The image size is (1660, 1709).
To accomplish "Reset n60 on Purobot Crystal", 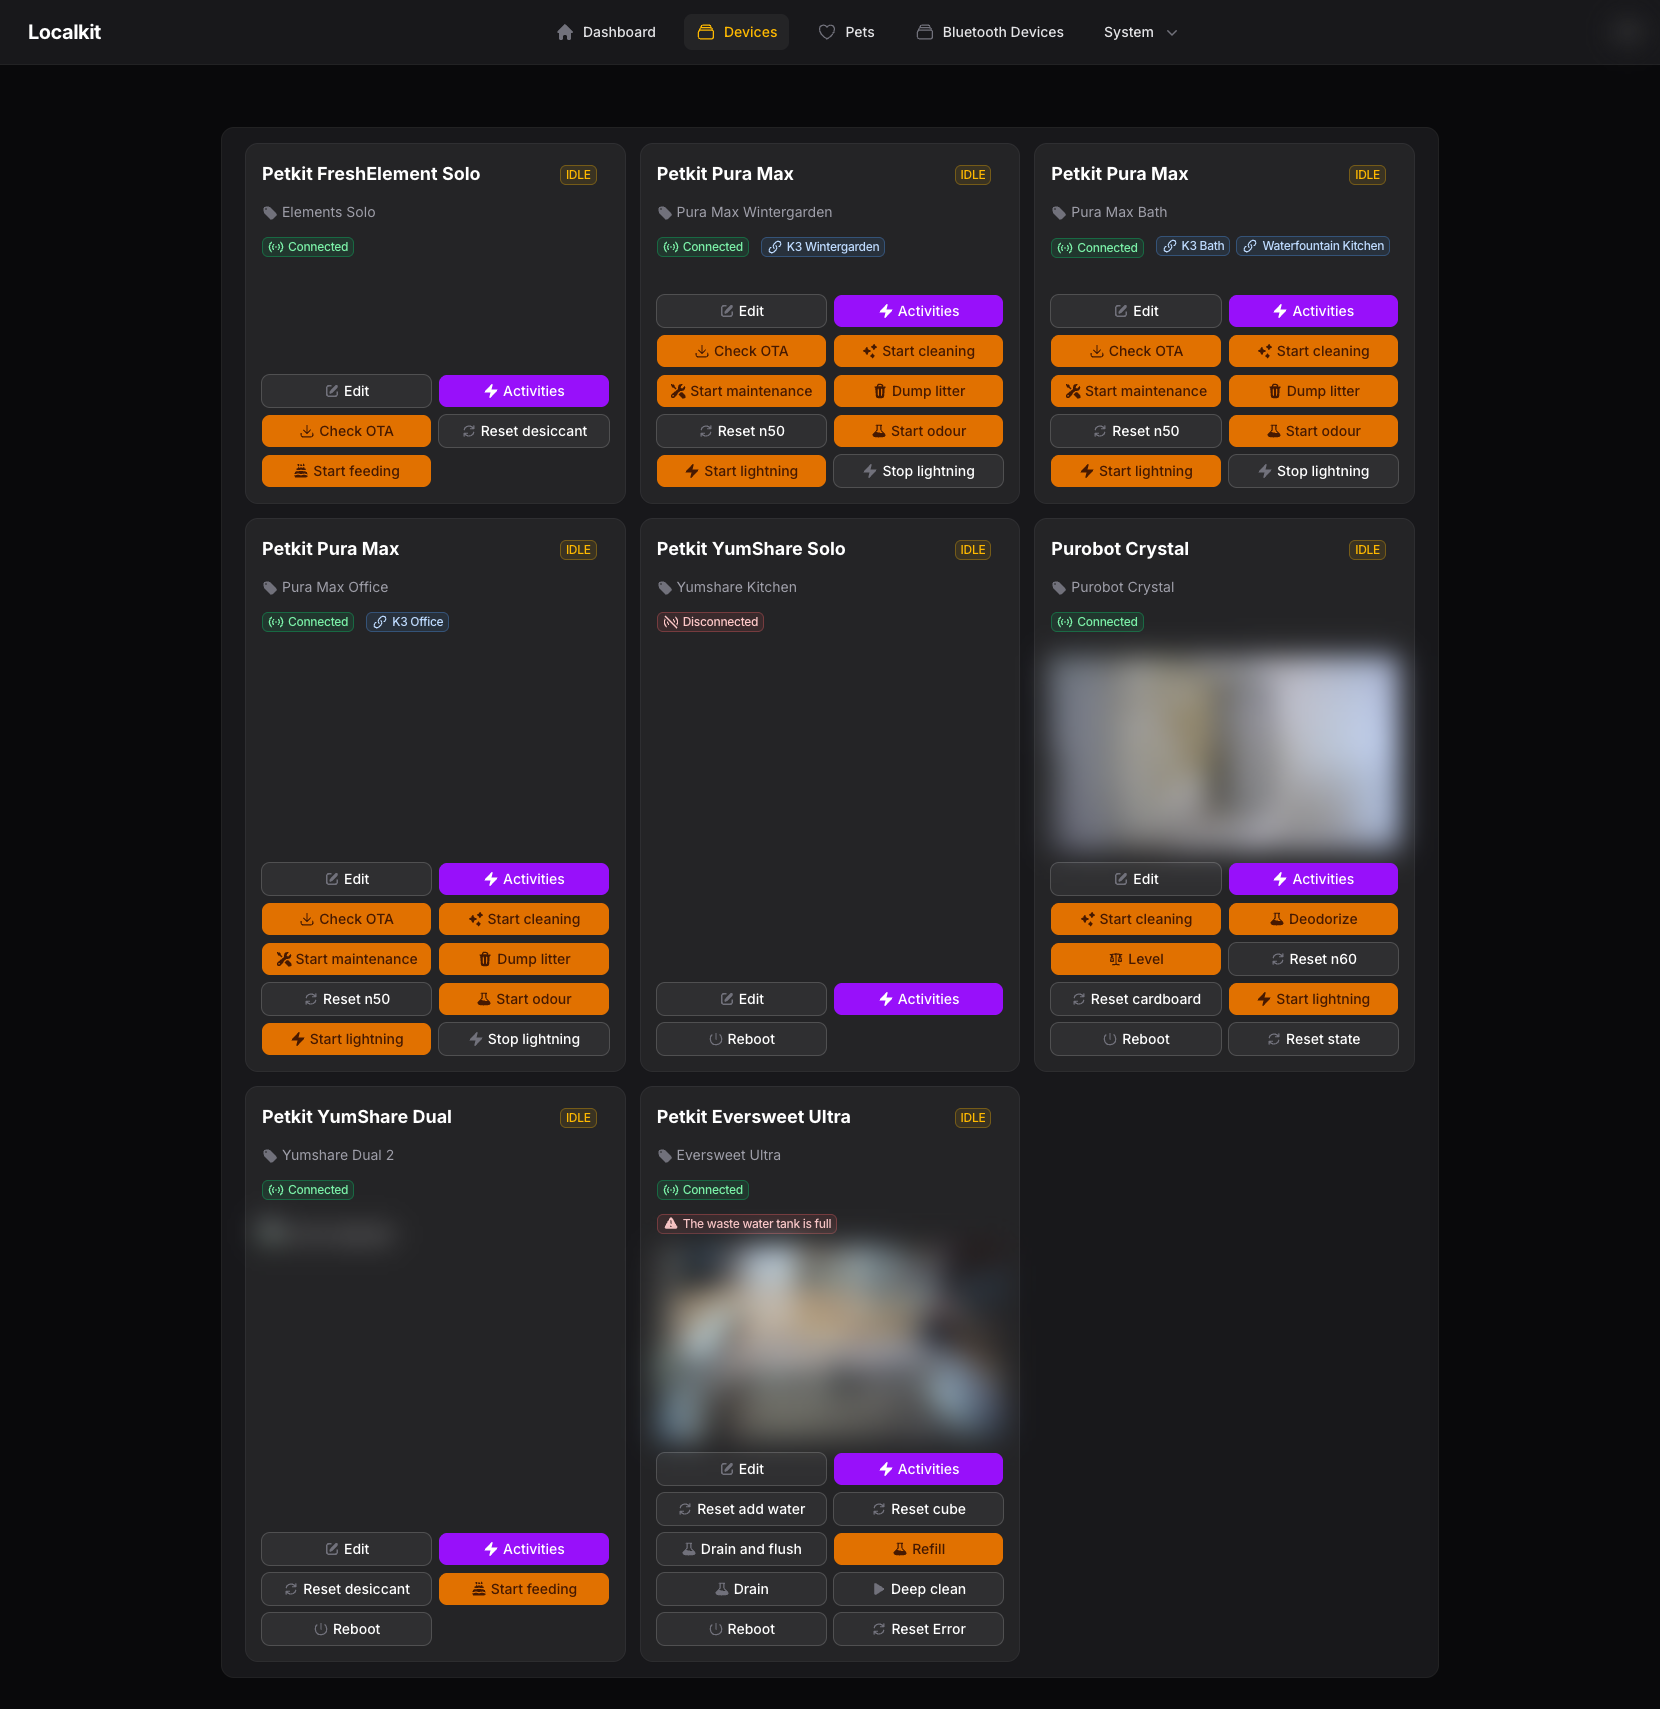I will 1313,959.
